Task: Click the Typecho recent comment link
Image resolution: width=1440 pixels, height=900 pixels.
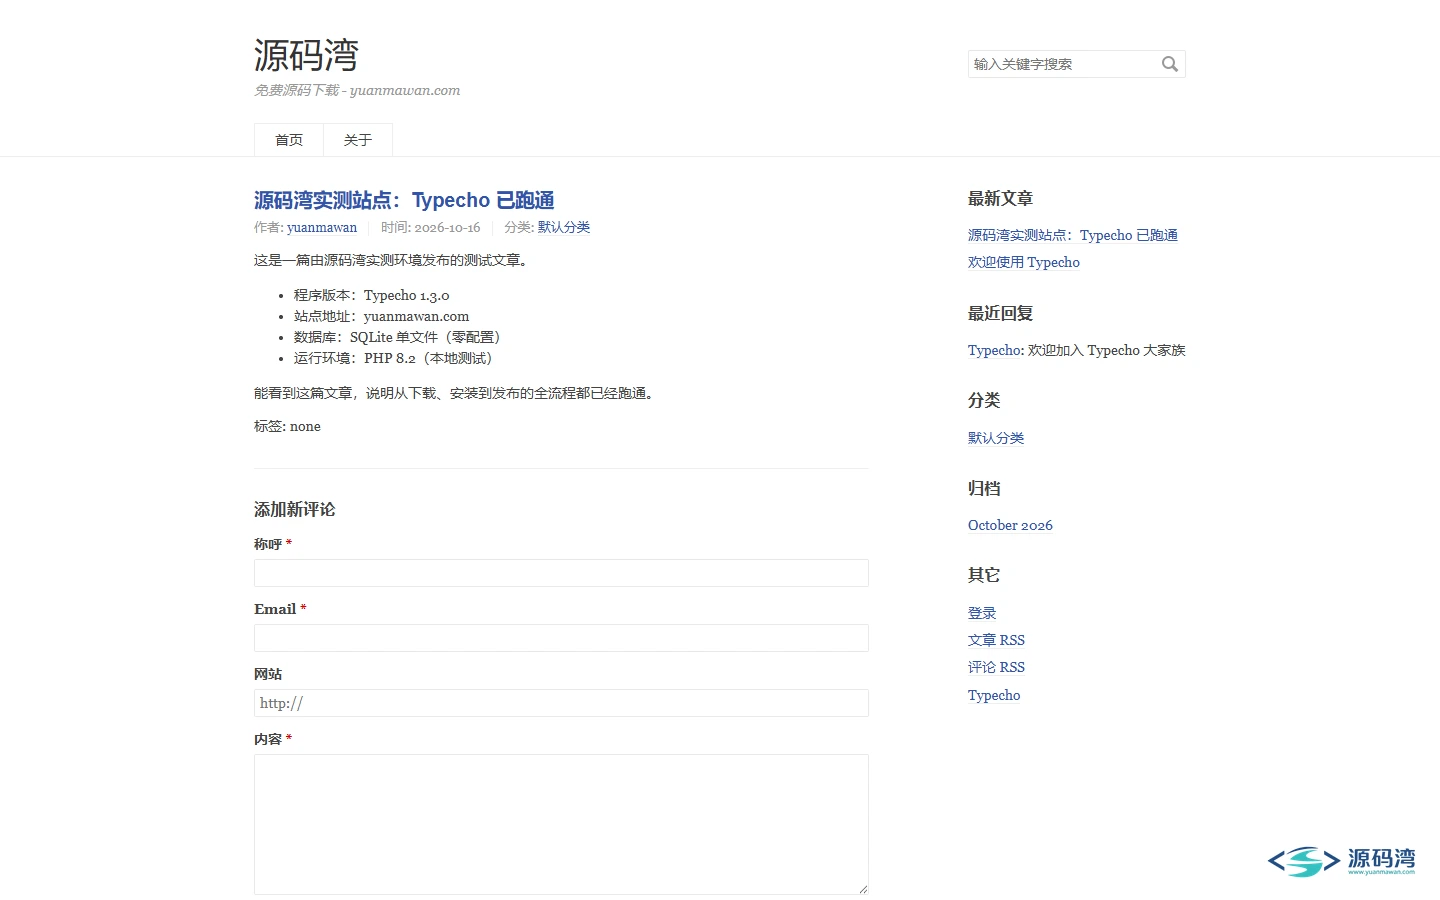Action: [x=994, y=350]
